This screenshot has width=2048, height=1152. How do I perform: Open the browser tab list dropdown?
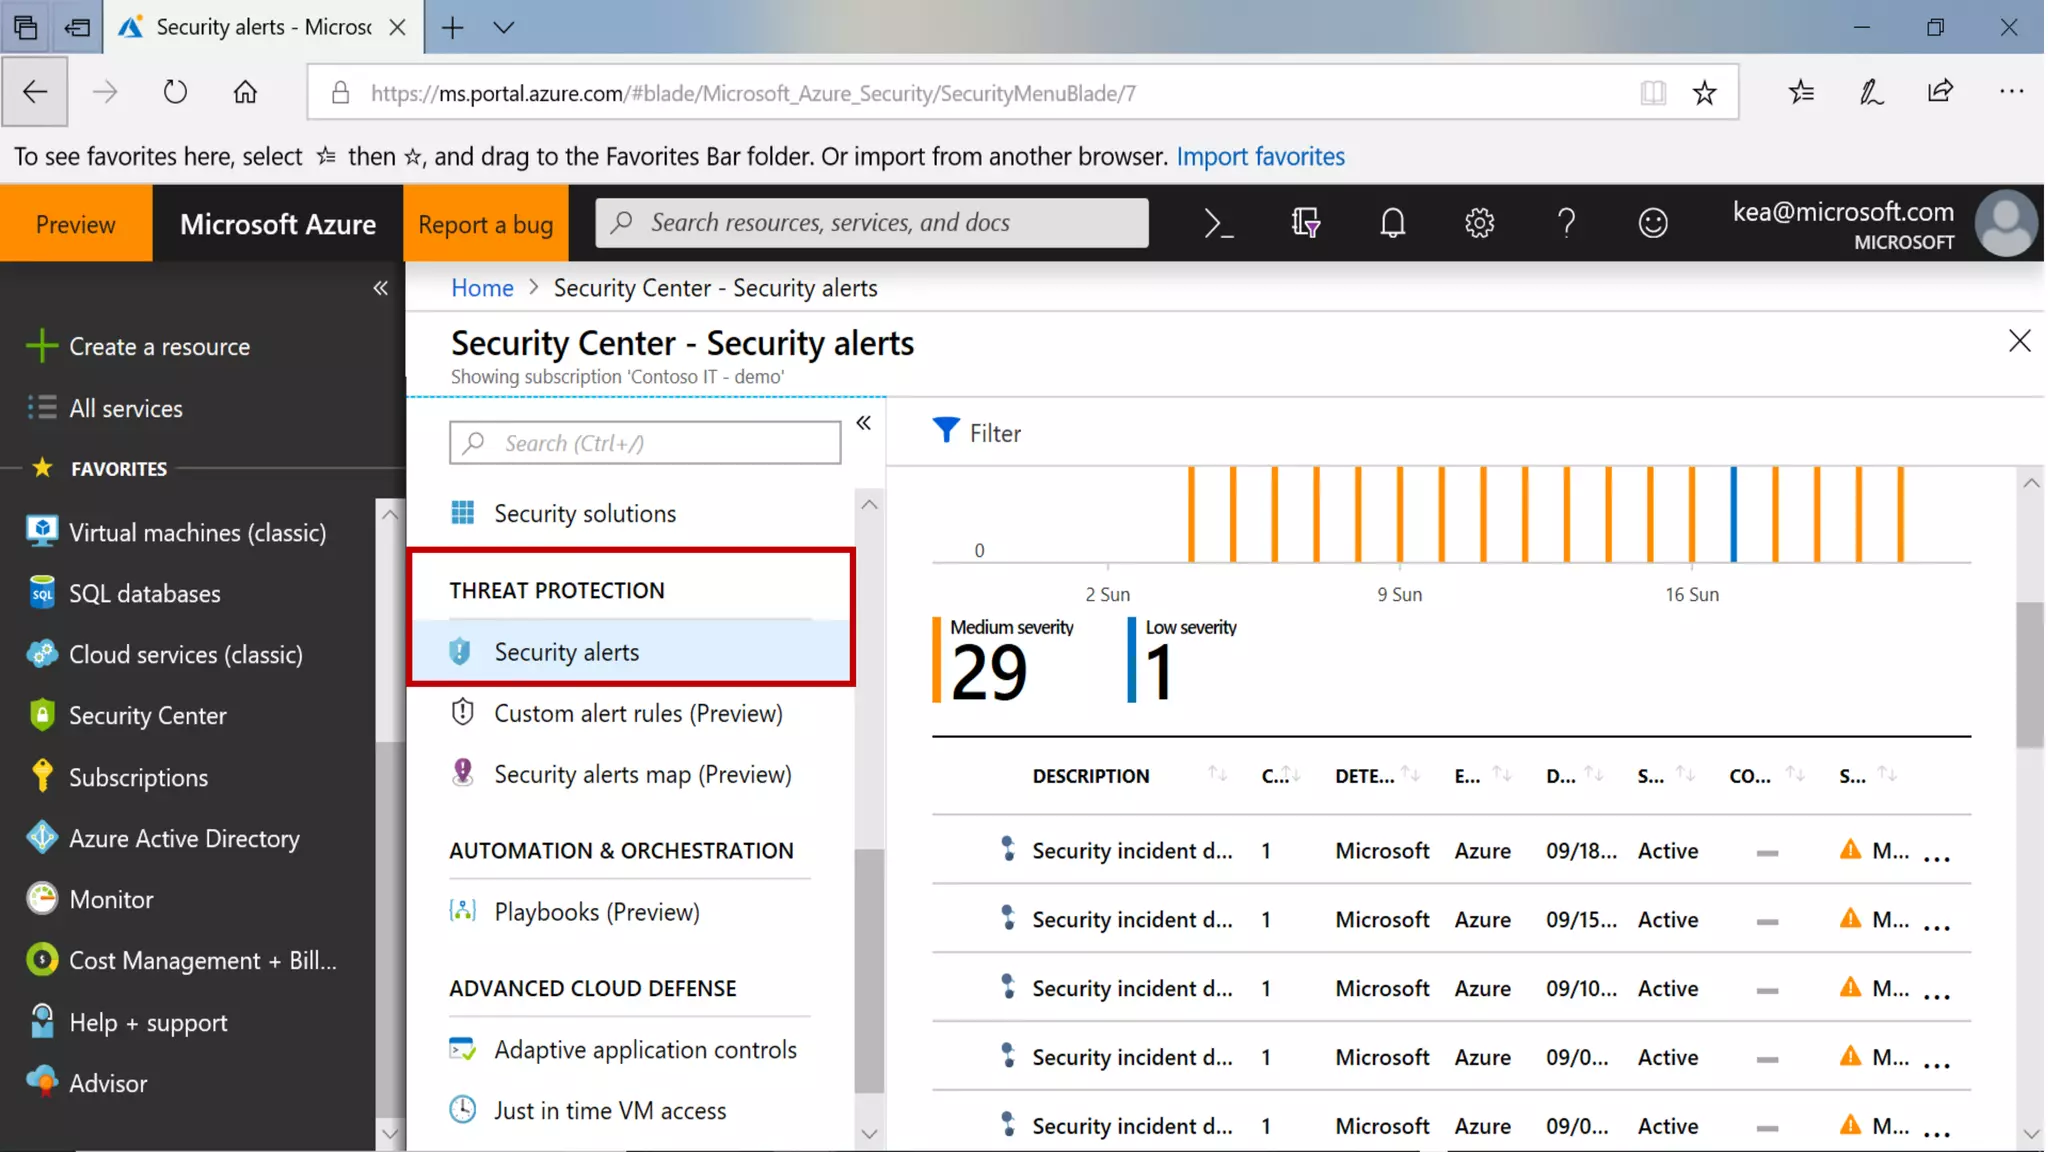click(504, 27)
